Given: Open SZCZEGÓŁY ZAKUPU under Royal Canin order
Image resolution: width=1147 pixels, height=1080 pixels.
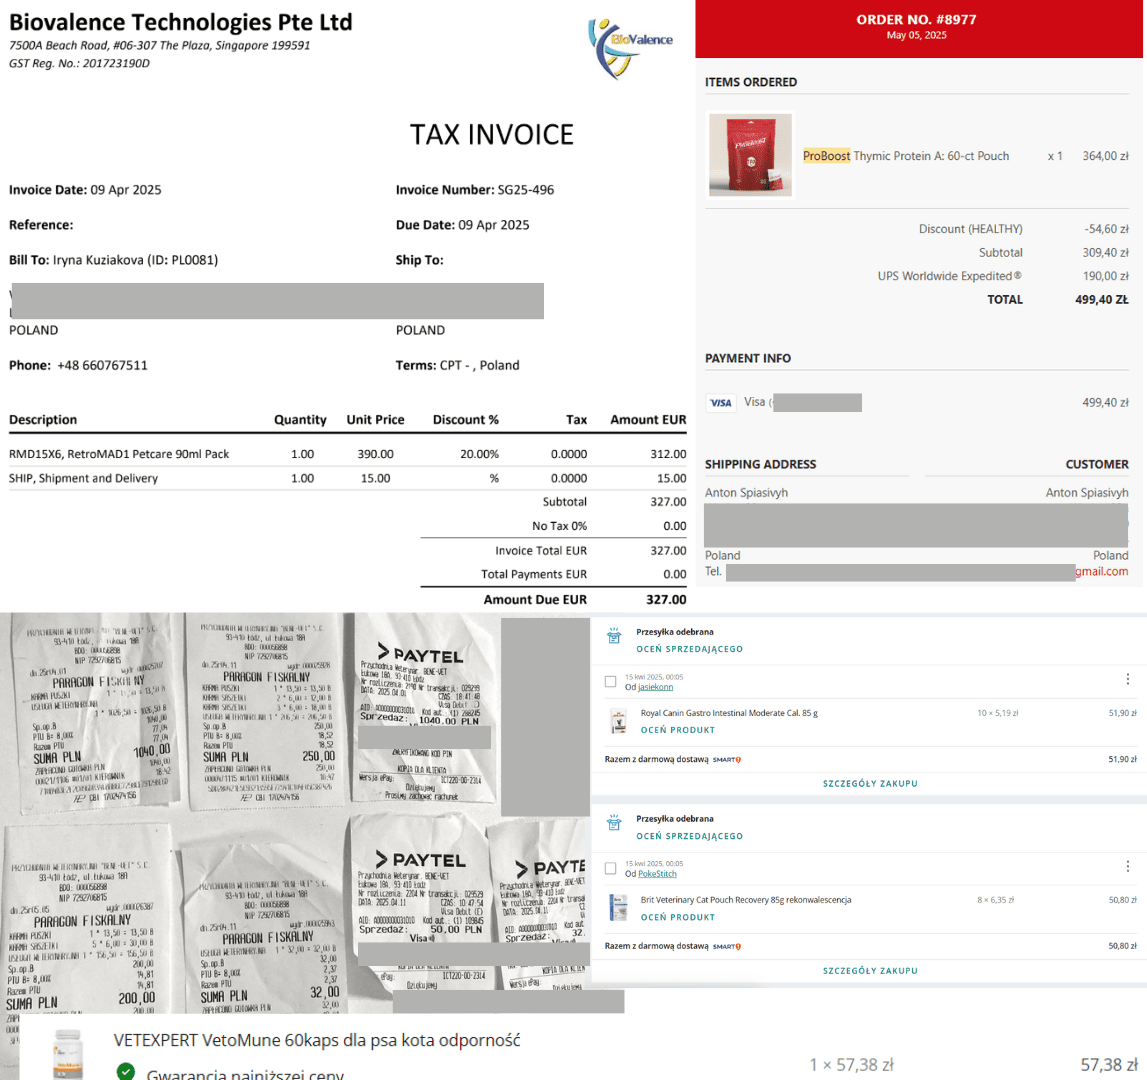Looking at the screenshot, I should coord(870,784).
